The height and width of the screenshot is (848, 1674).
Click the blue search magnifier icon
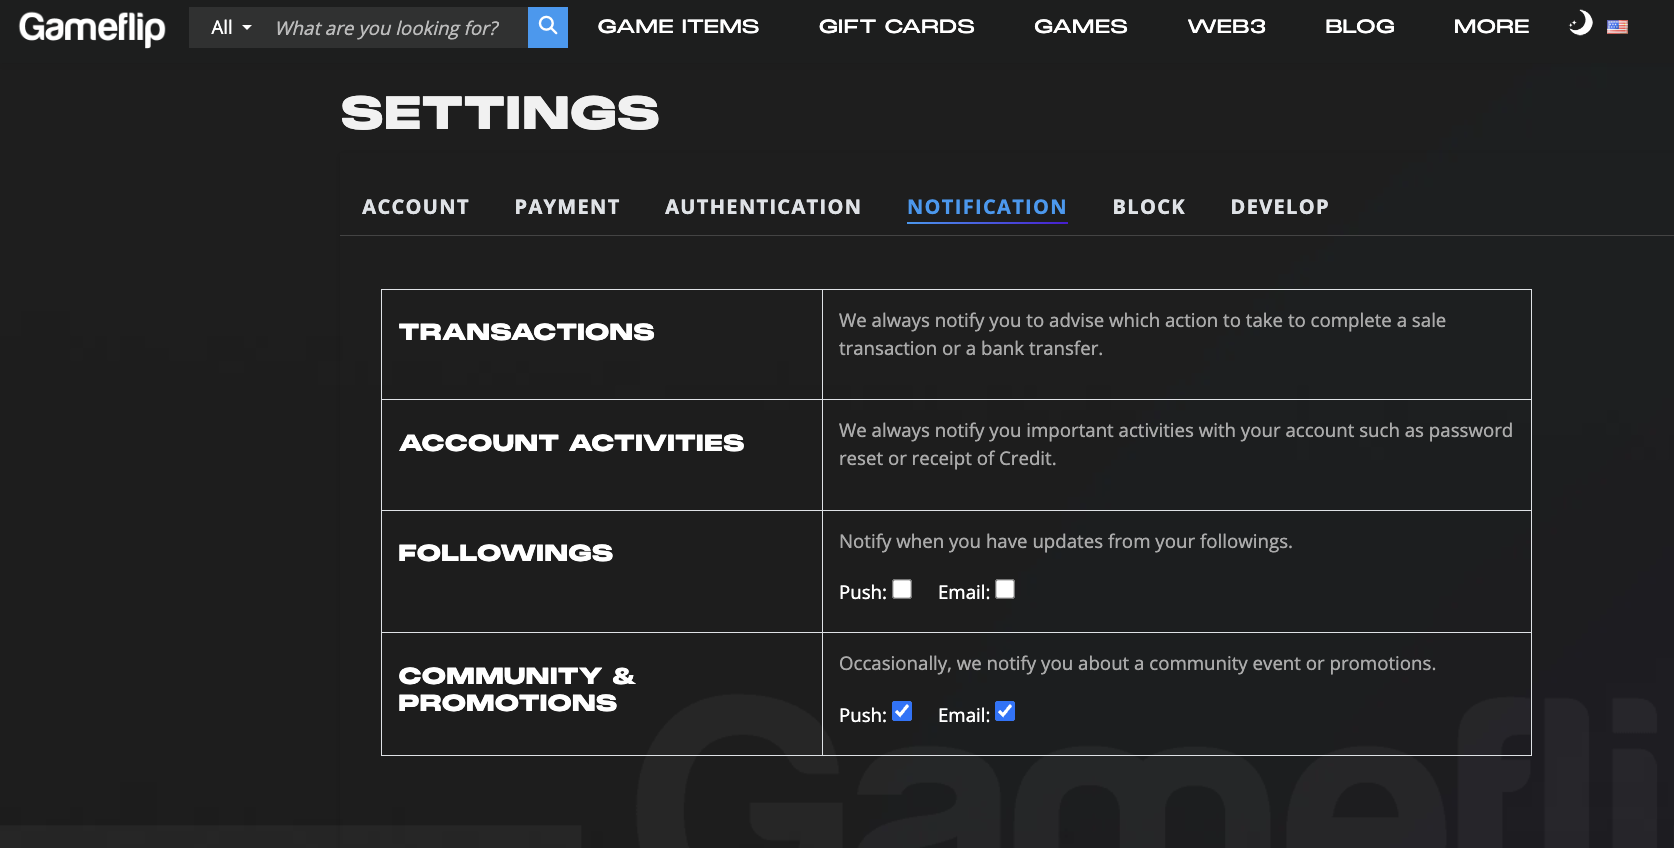547,27
